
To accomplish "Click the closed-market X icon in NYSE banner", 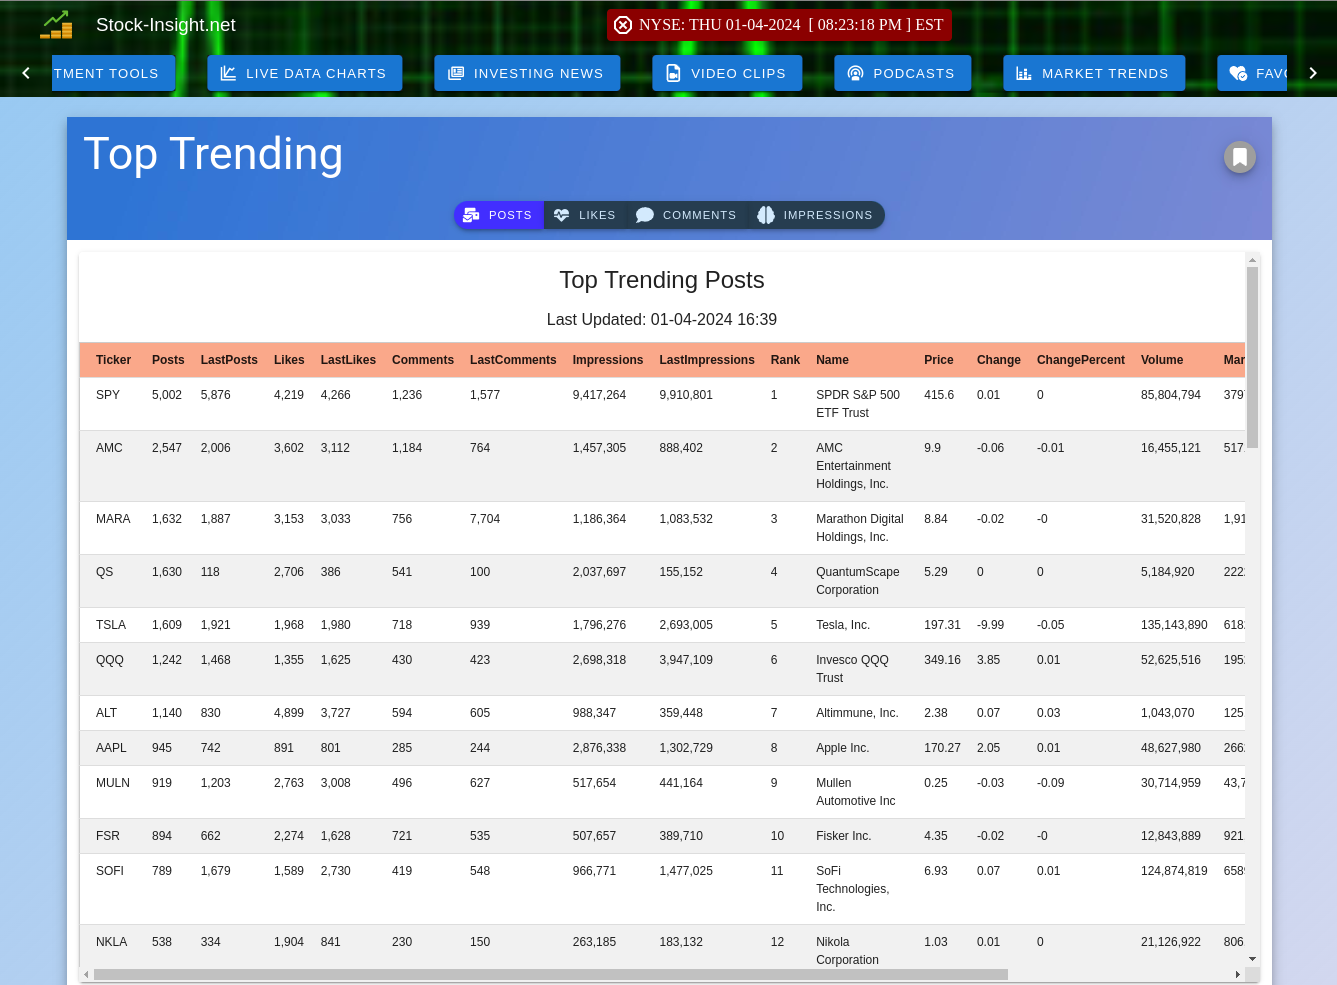I will pyautogui.click(x=623, y=25).
